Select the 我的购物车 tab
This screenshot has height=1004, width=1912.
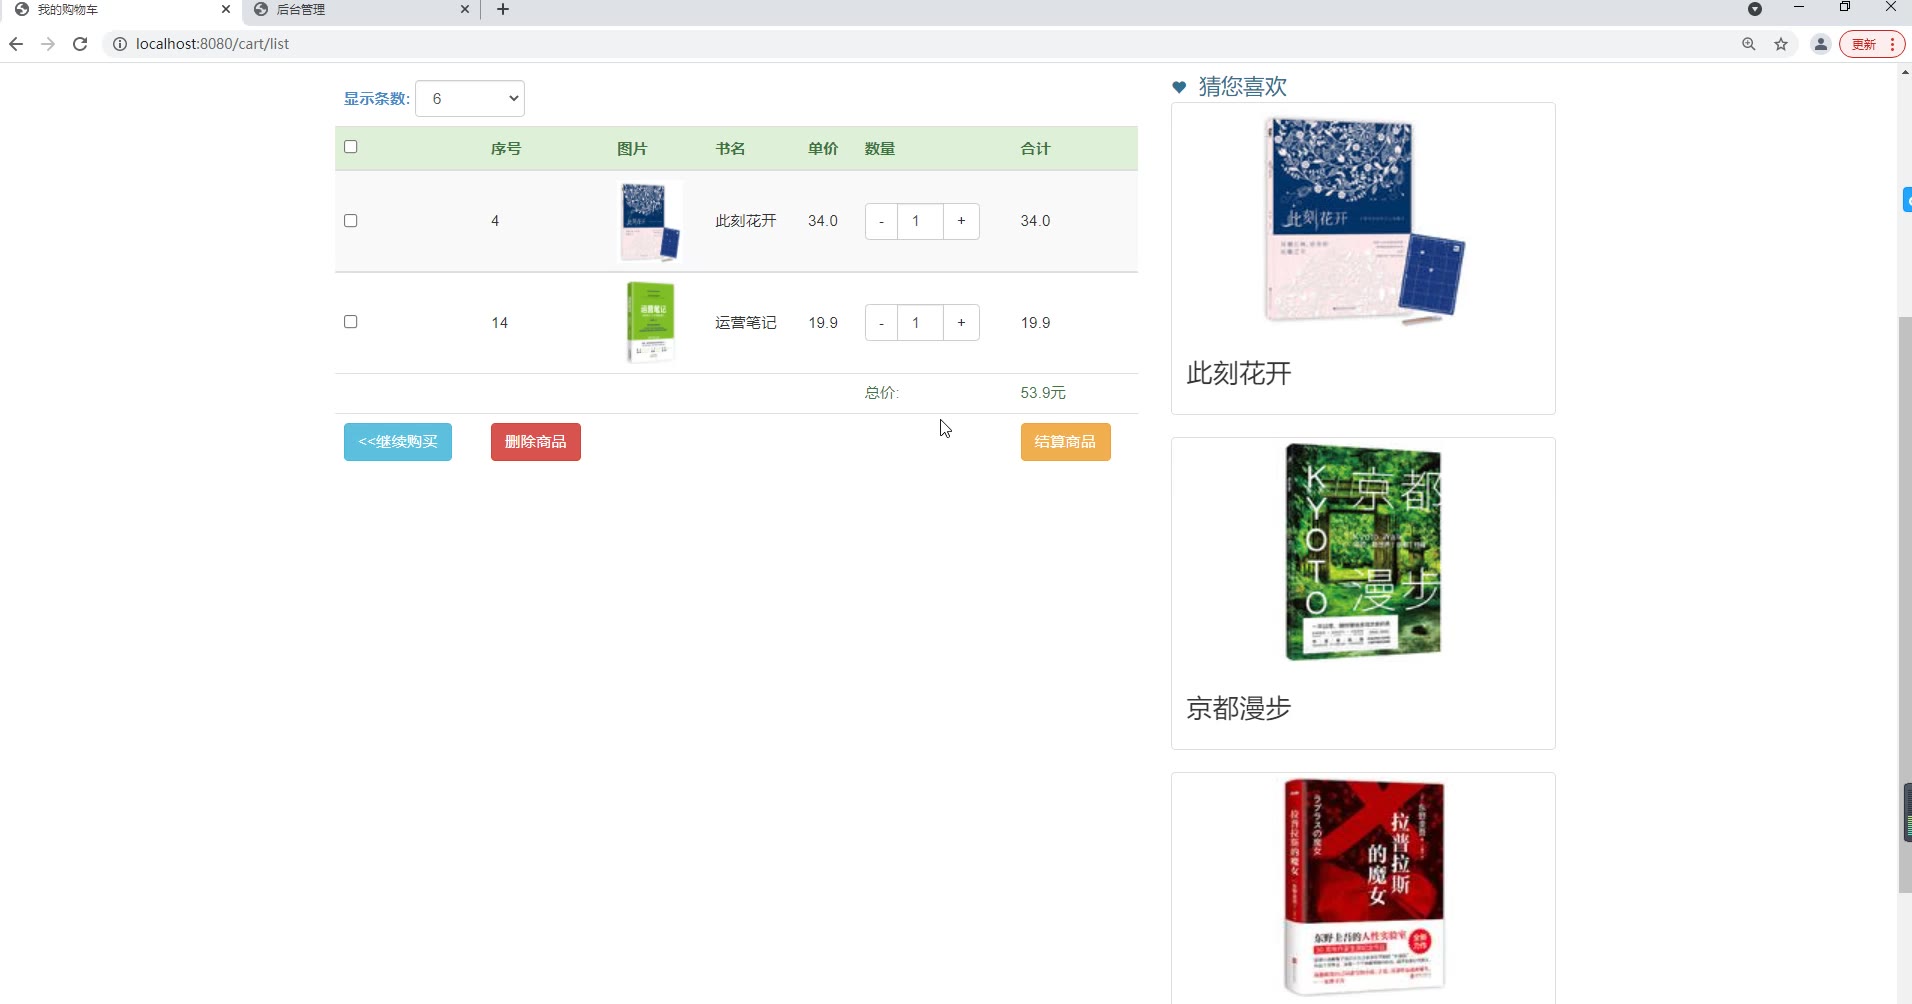120,9
